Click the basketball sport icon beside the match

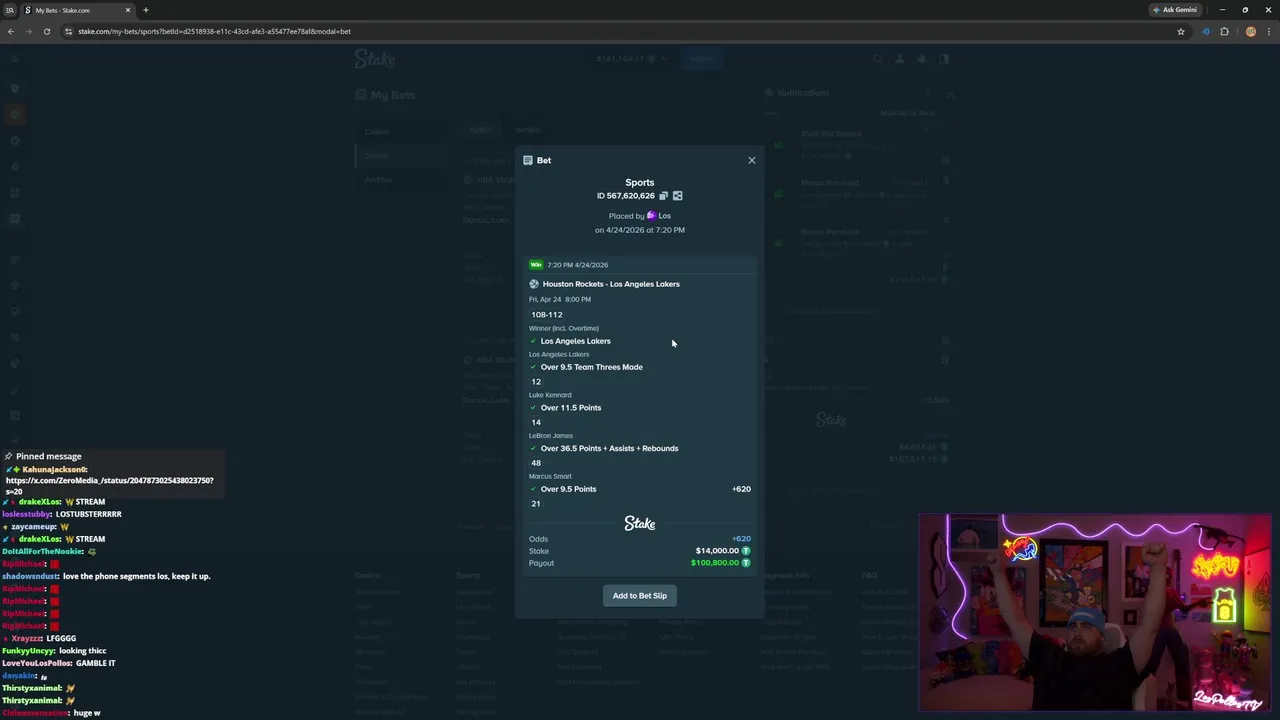[x=534, y=284]
